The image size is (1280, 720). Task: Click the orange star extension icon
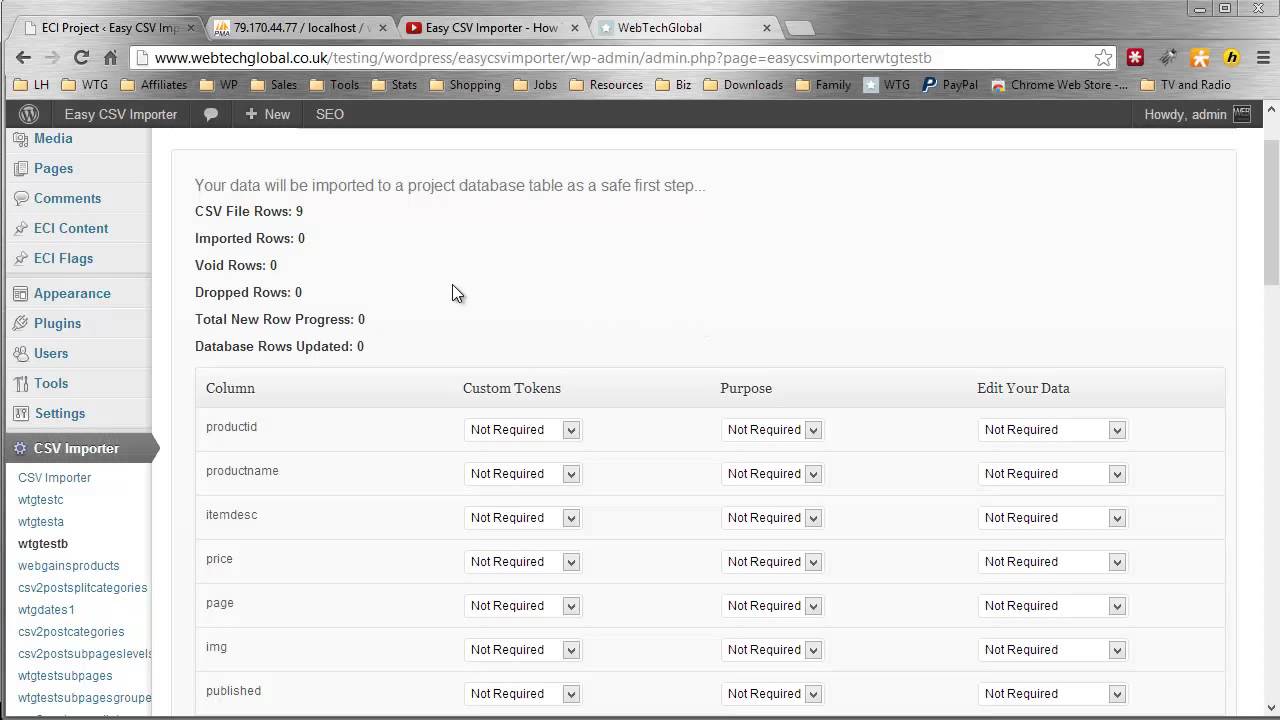click(x=1200, y=58)
